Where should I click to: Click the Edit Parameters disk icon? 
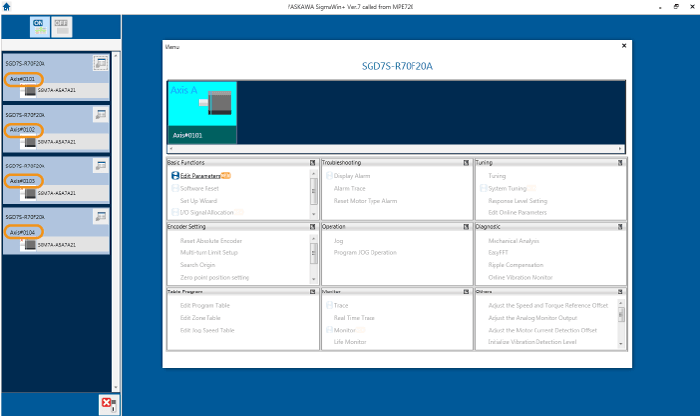tap(174, 176)
